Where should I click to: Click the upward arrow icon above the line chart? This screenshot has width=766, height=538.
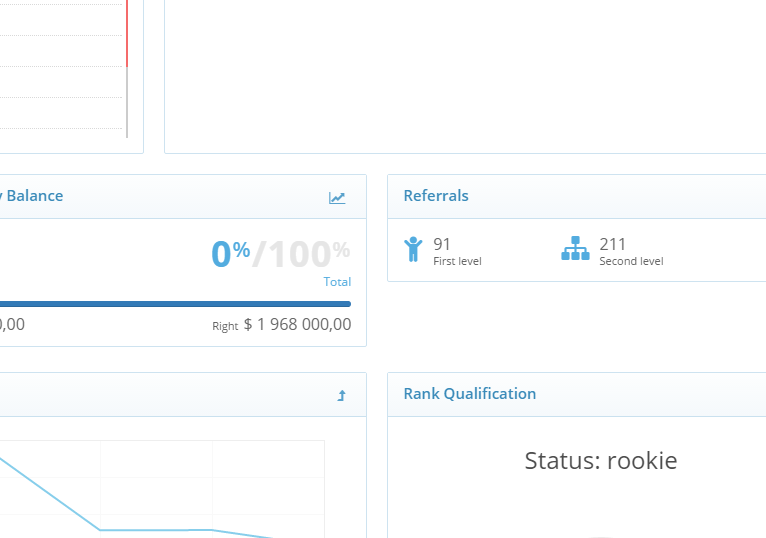pos(341,395)
